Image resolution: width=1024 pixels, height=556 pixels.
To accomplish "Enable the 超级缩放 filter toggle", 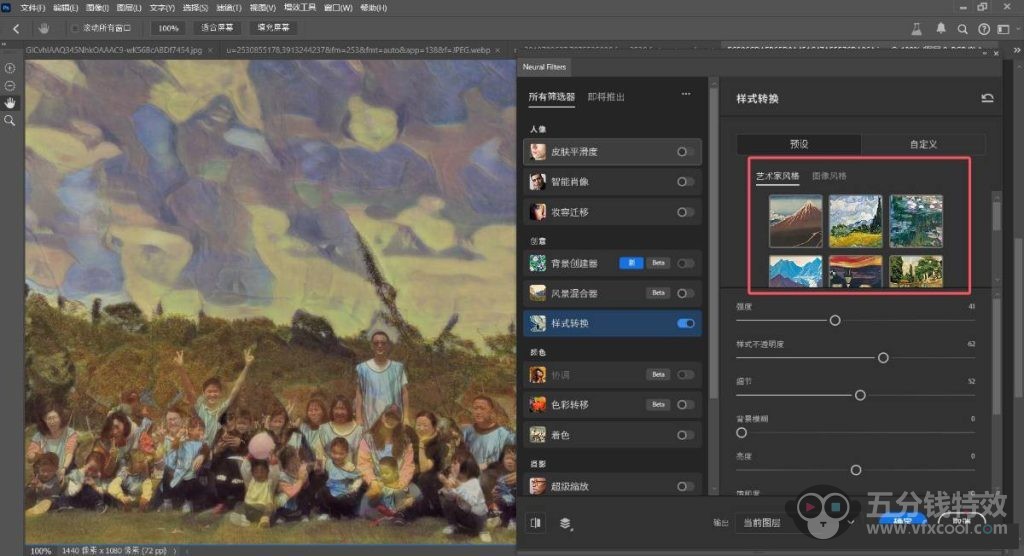I will pyautogui.click(x=685, y=486).
